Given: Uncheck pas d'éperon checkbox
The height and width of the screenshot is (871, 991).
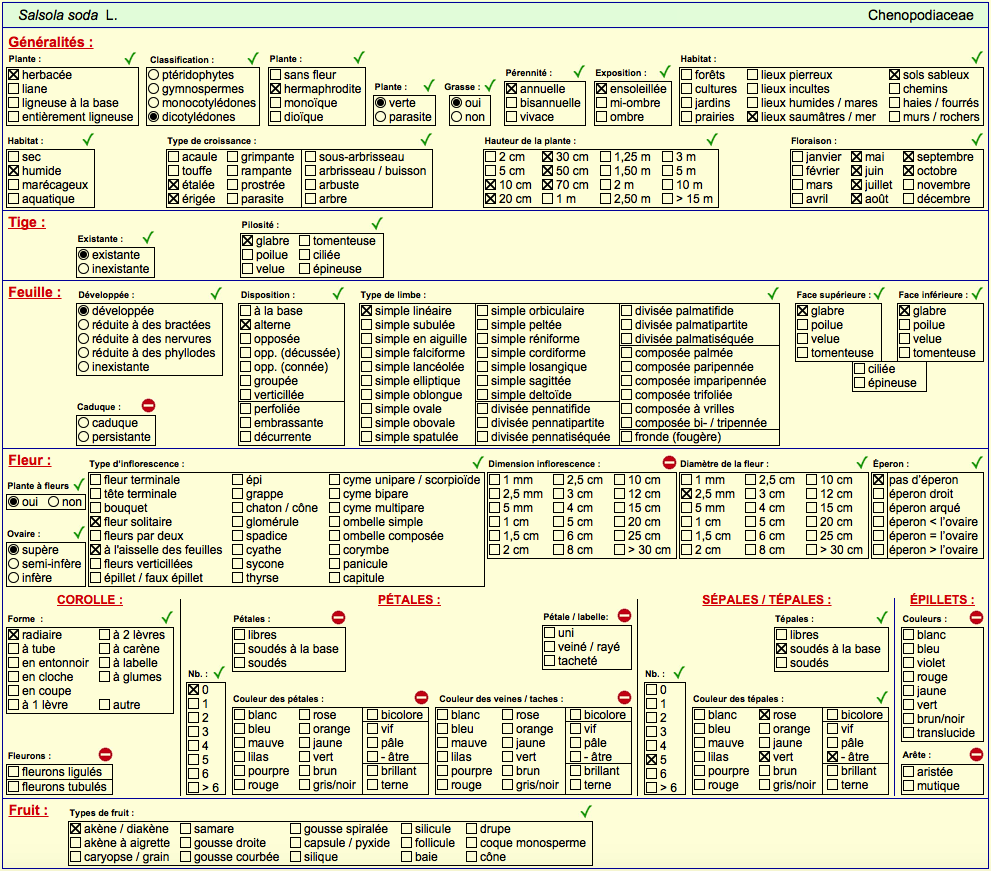Looking at the screenshot, I should tap(879, 480).
